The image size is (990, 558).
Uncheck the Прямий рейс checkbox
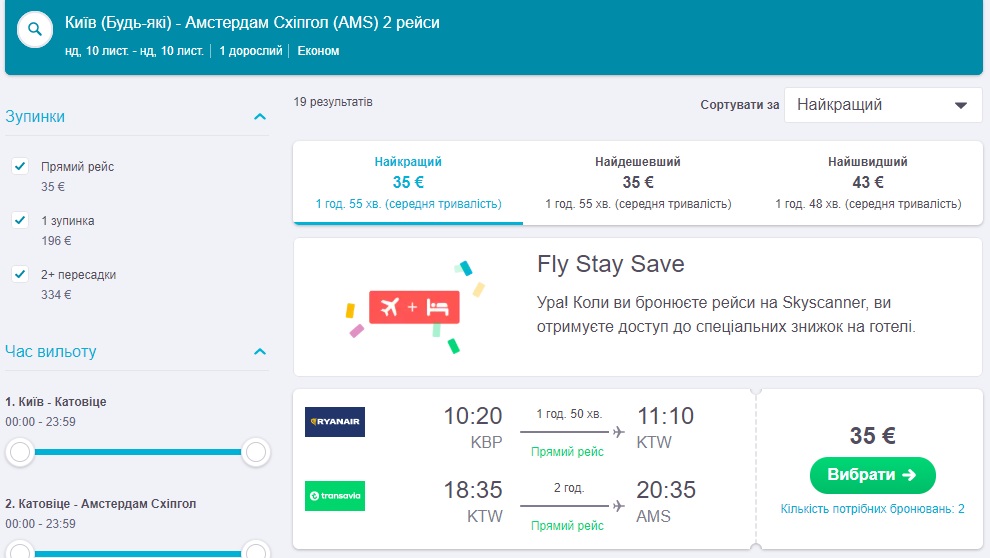click(x=19, y=166)
